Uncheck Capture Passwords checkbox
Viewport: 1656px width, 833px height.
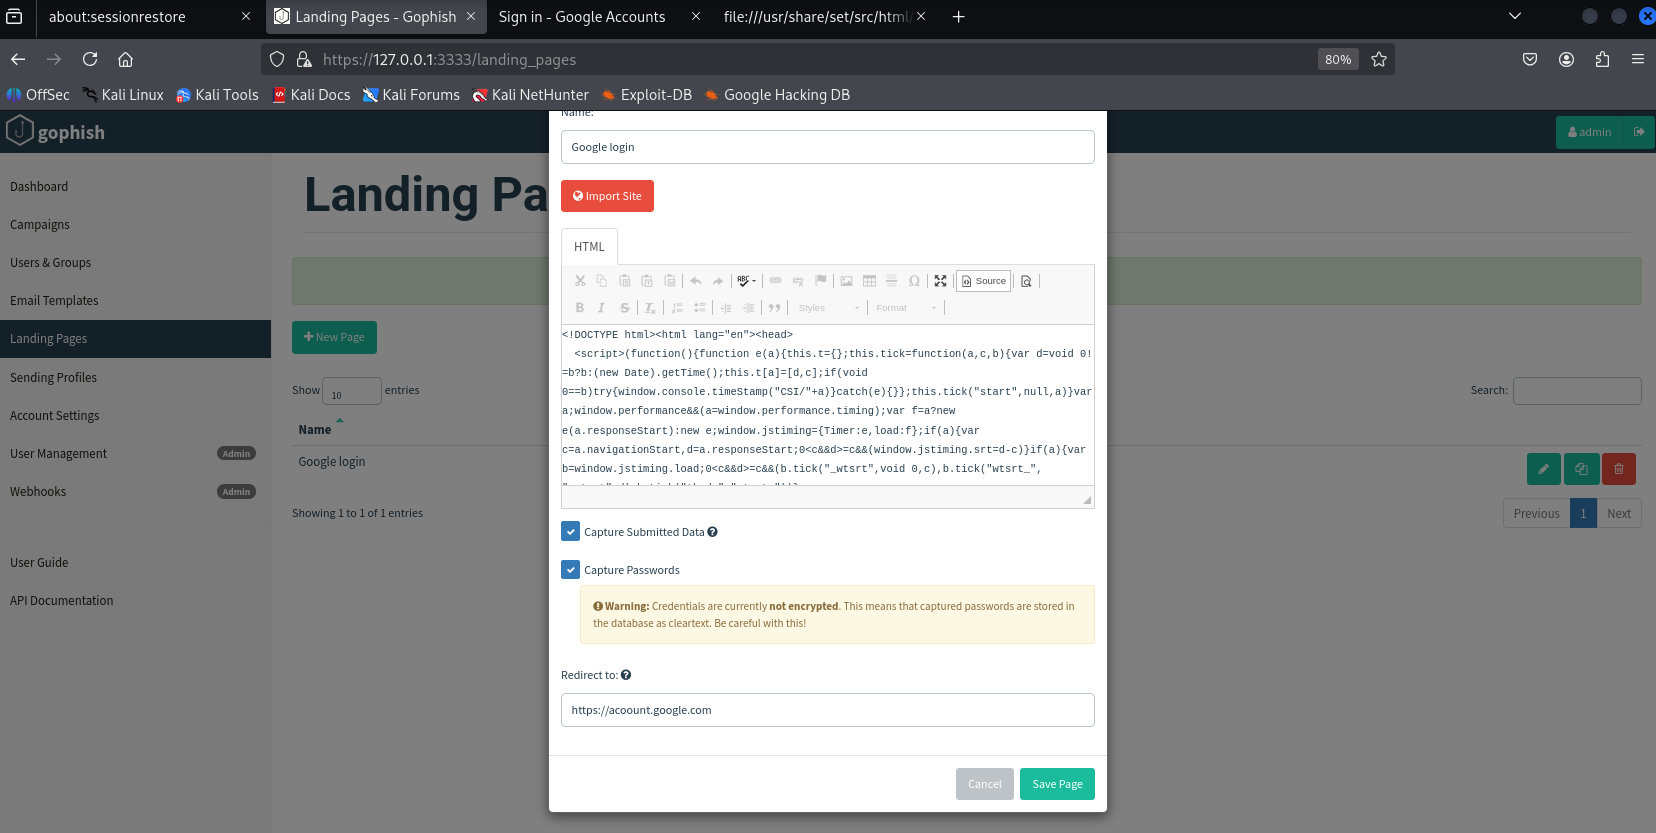pos(570,569)
